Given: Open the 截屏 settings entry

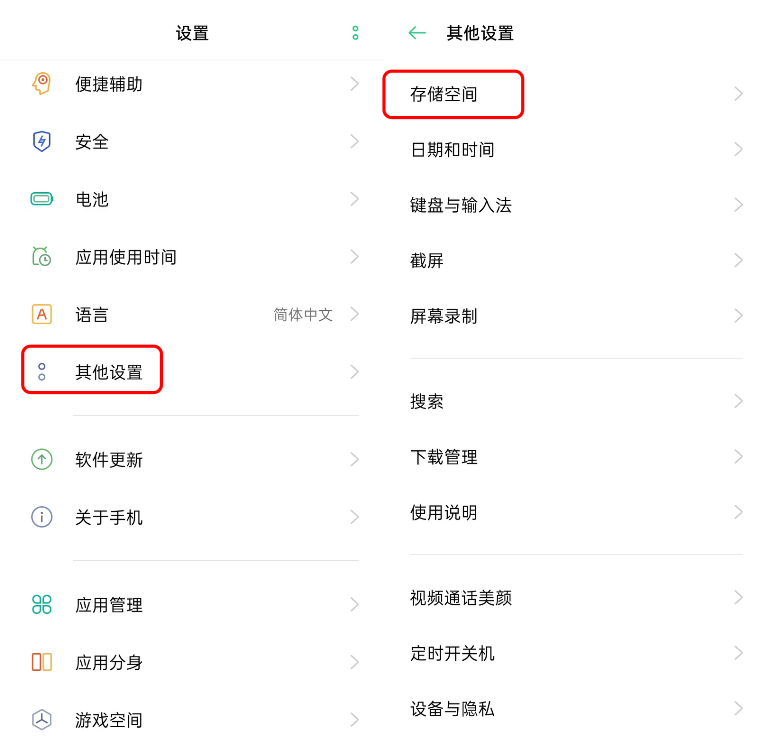Looking at the screenshot, I should (427, 261).
